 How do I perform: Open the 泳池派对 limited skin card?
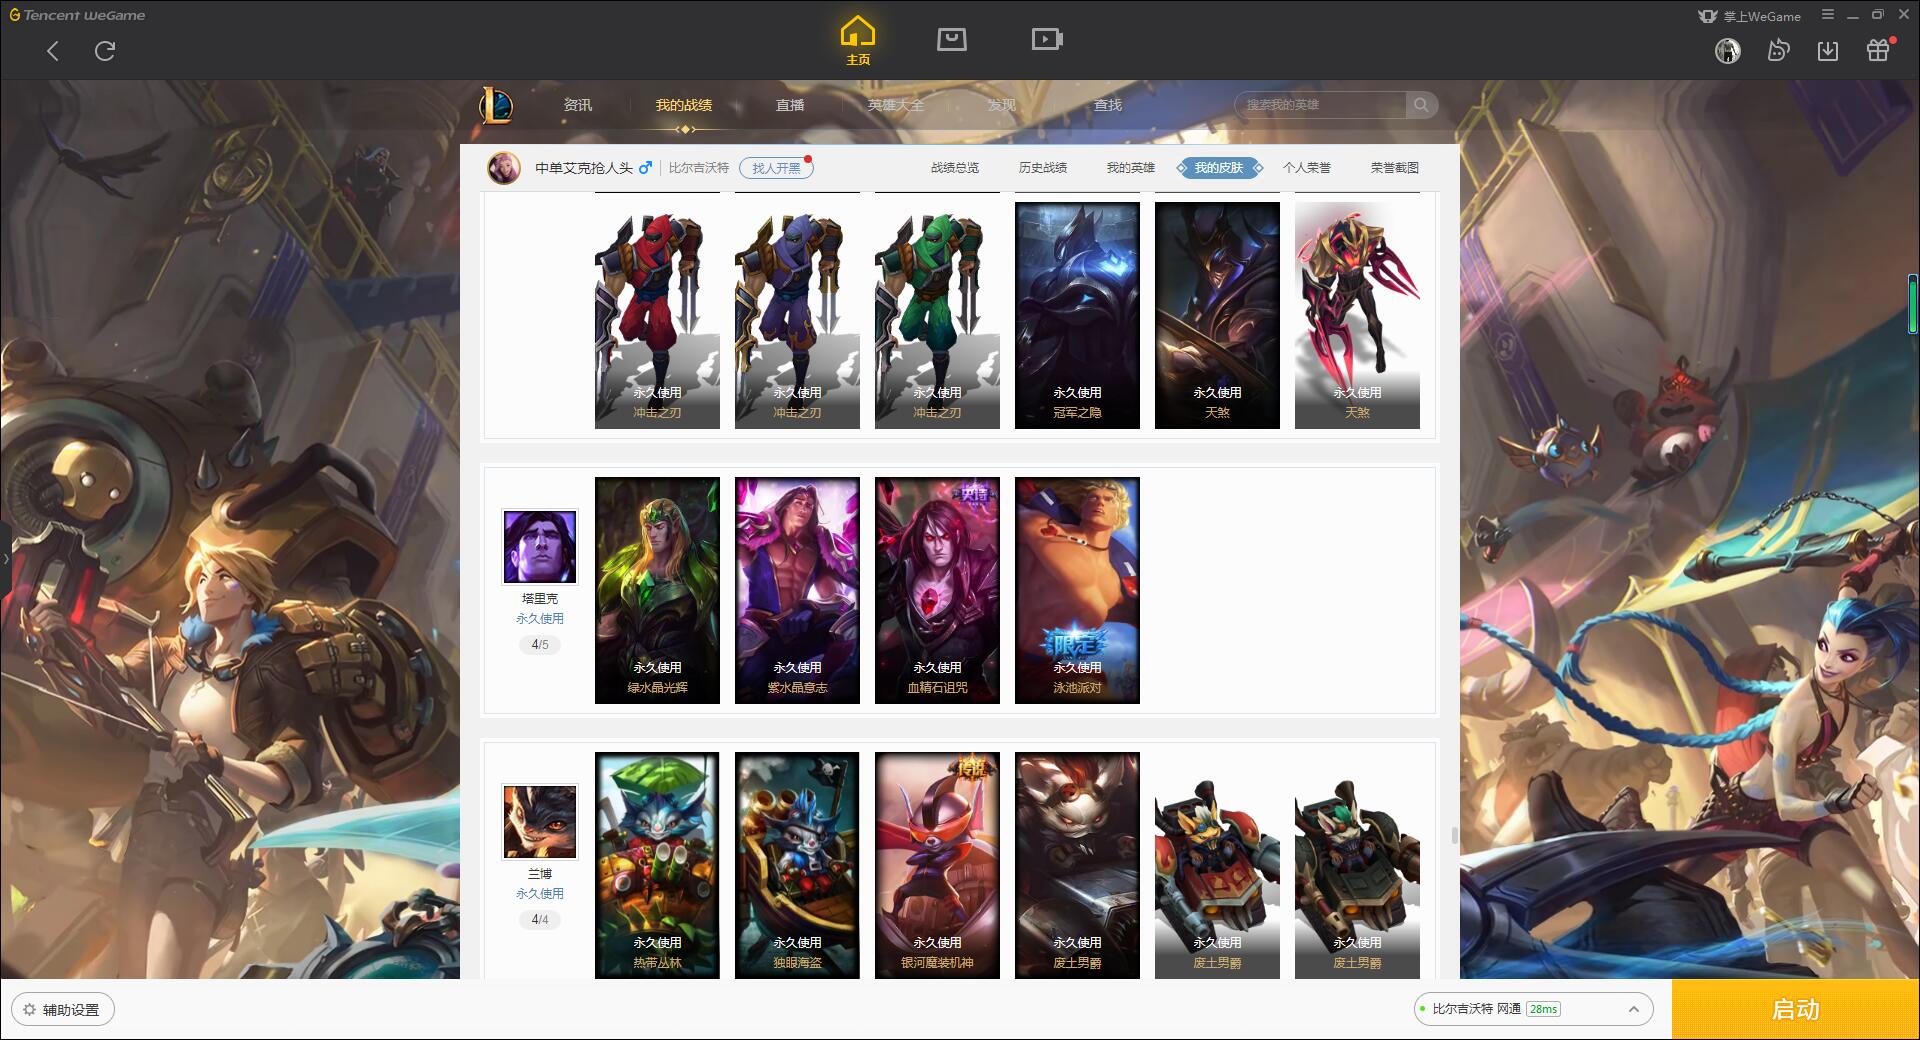click(1077, 590)
